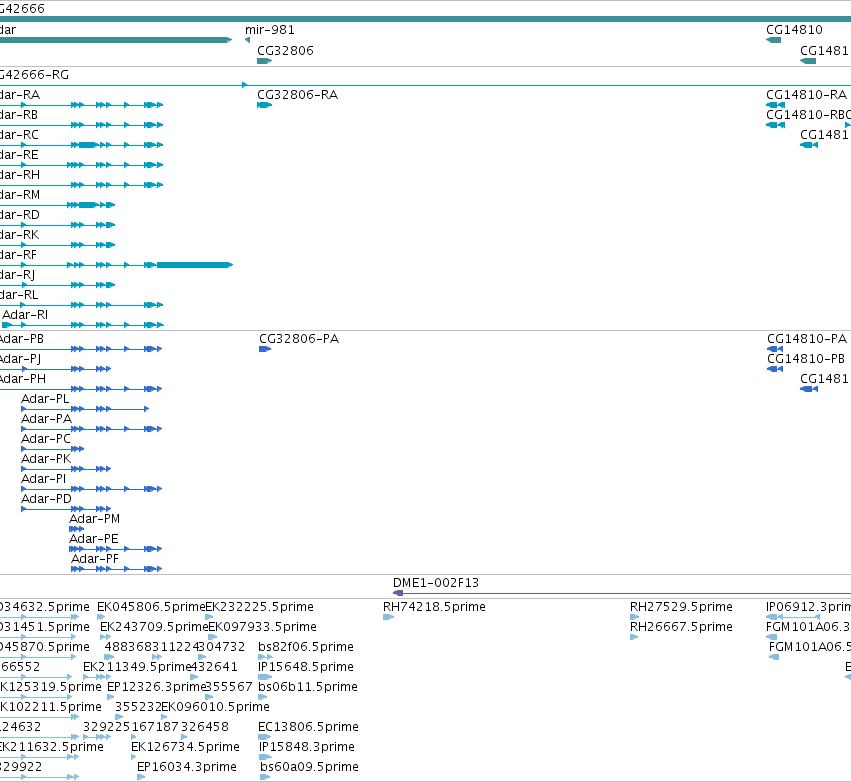Click the RH74218.5prime EST label
The height and width of the screenshot is (782, 851).
pyautogui.click(x=434, y=607)
